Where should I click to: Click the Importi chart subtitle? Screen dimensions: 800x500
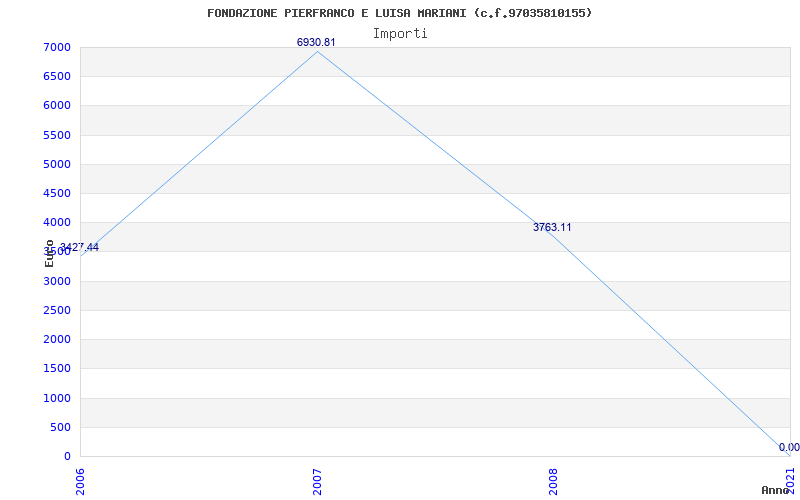click(x=400, y=34)
